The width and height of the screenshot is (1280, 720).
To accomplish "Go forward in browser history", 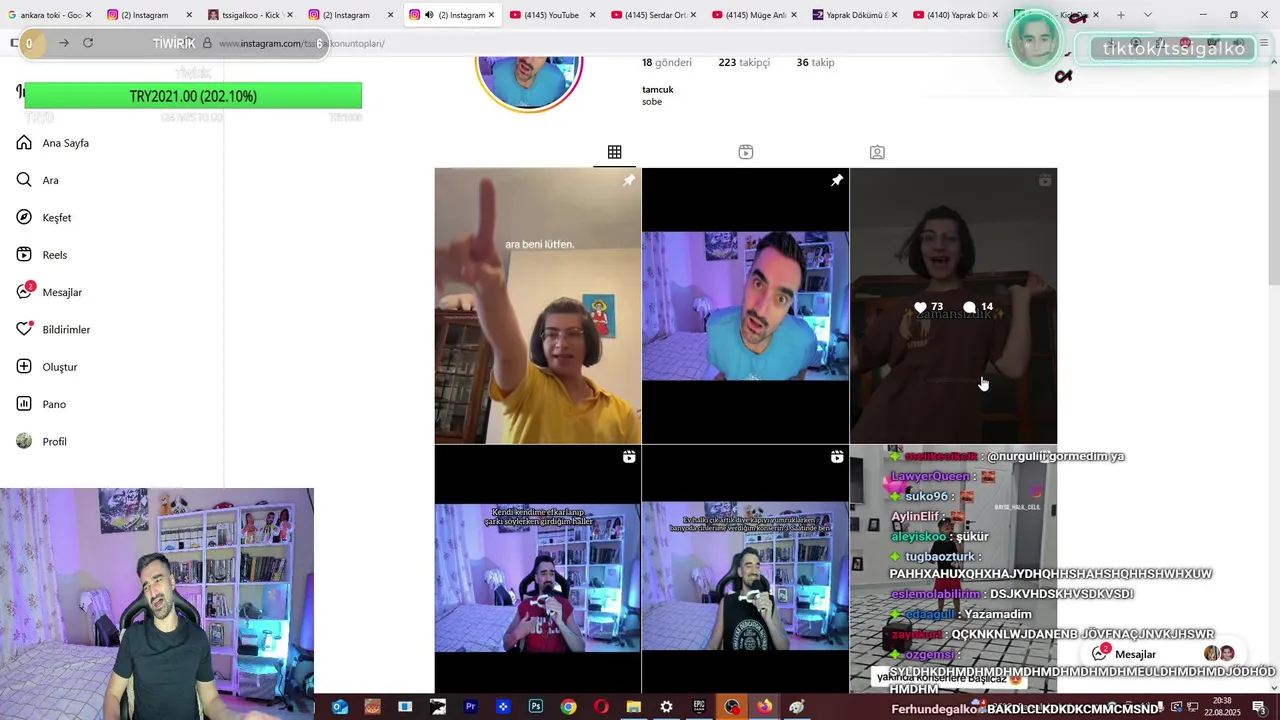I will [x=64, y=43].
